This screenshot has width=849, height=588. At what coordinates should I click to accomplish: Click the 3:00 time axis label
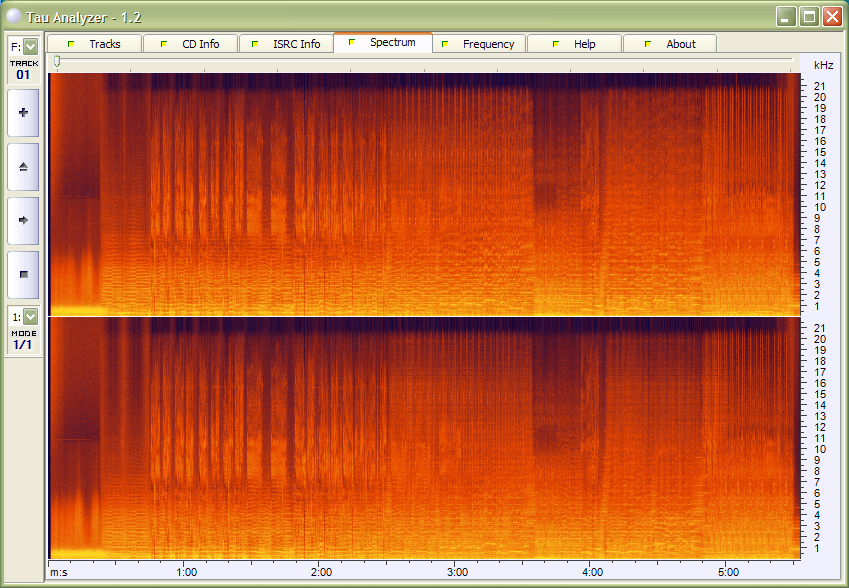pyautogui.click(x=458, y=572)
